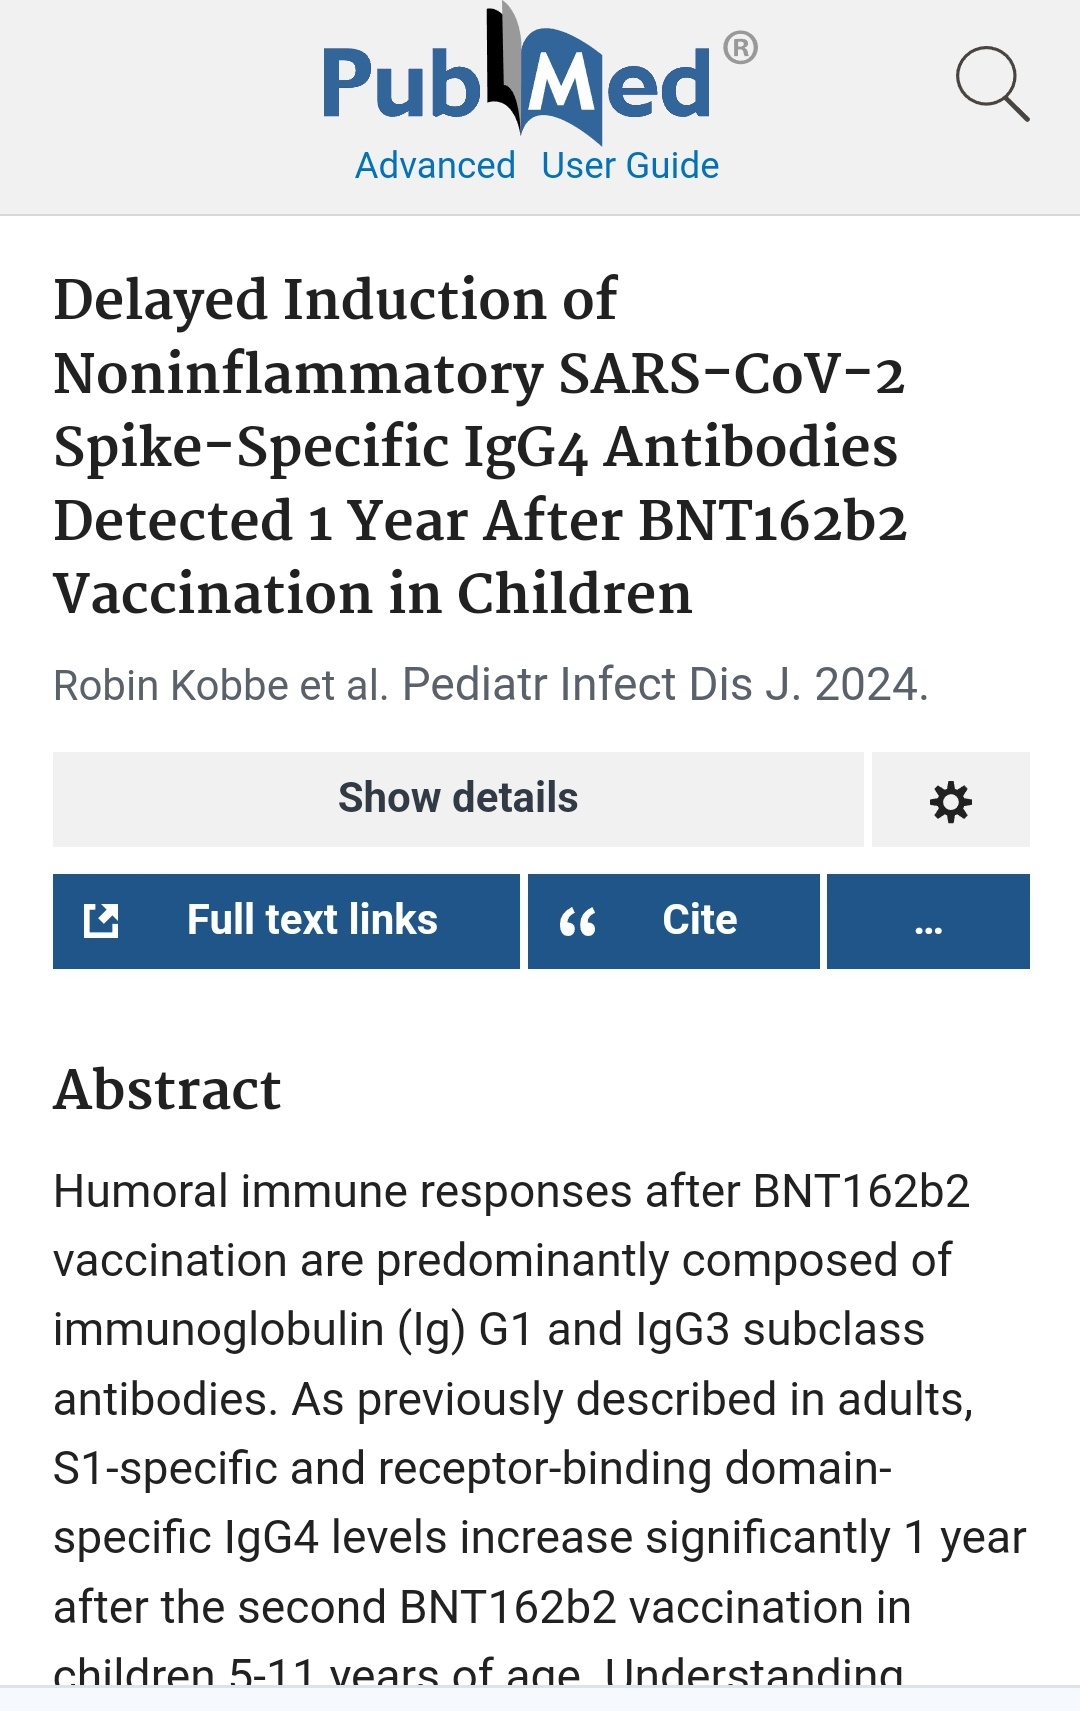Click the quotation mark Cite icon
Screen dimensions: 1080x1711
click(578, 922)
